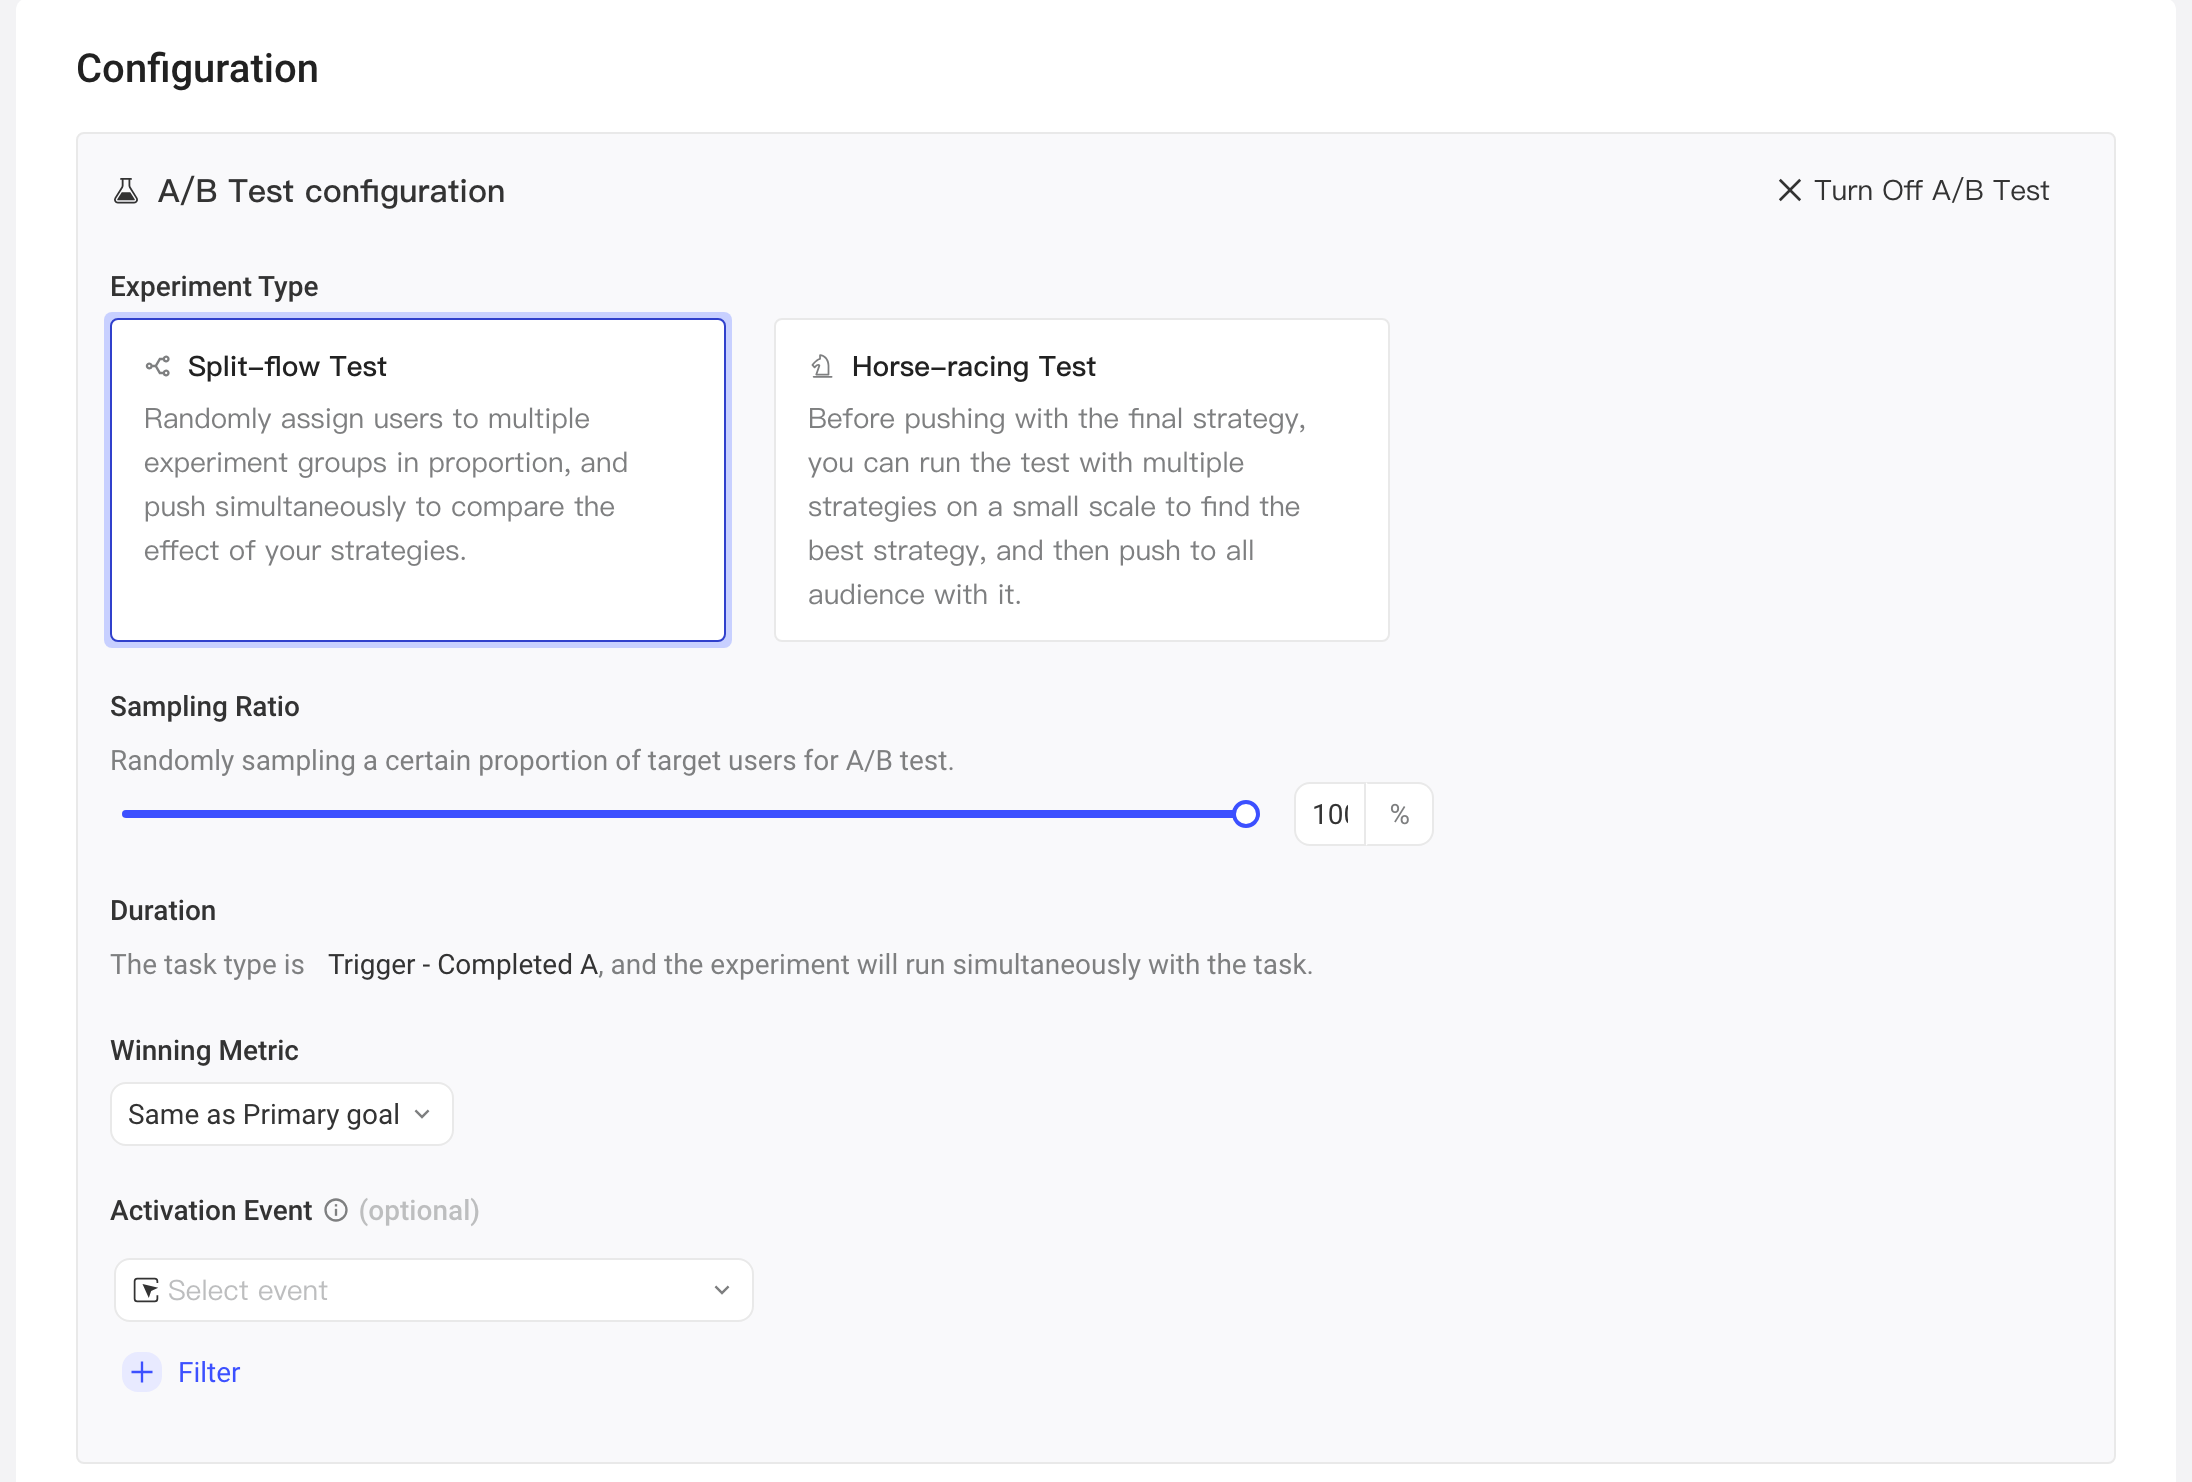This screenshot has height=1482, width=2192.
Task: Click the Sampling Ratio slider handle
Action: pos(1246,814)
